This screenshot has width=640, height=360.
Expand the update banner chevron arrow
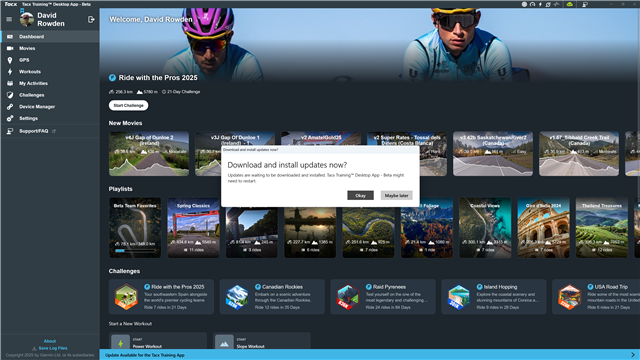click(x=633, y=355)
